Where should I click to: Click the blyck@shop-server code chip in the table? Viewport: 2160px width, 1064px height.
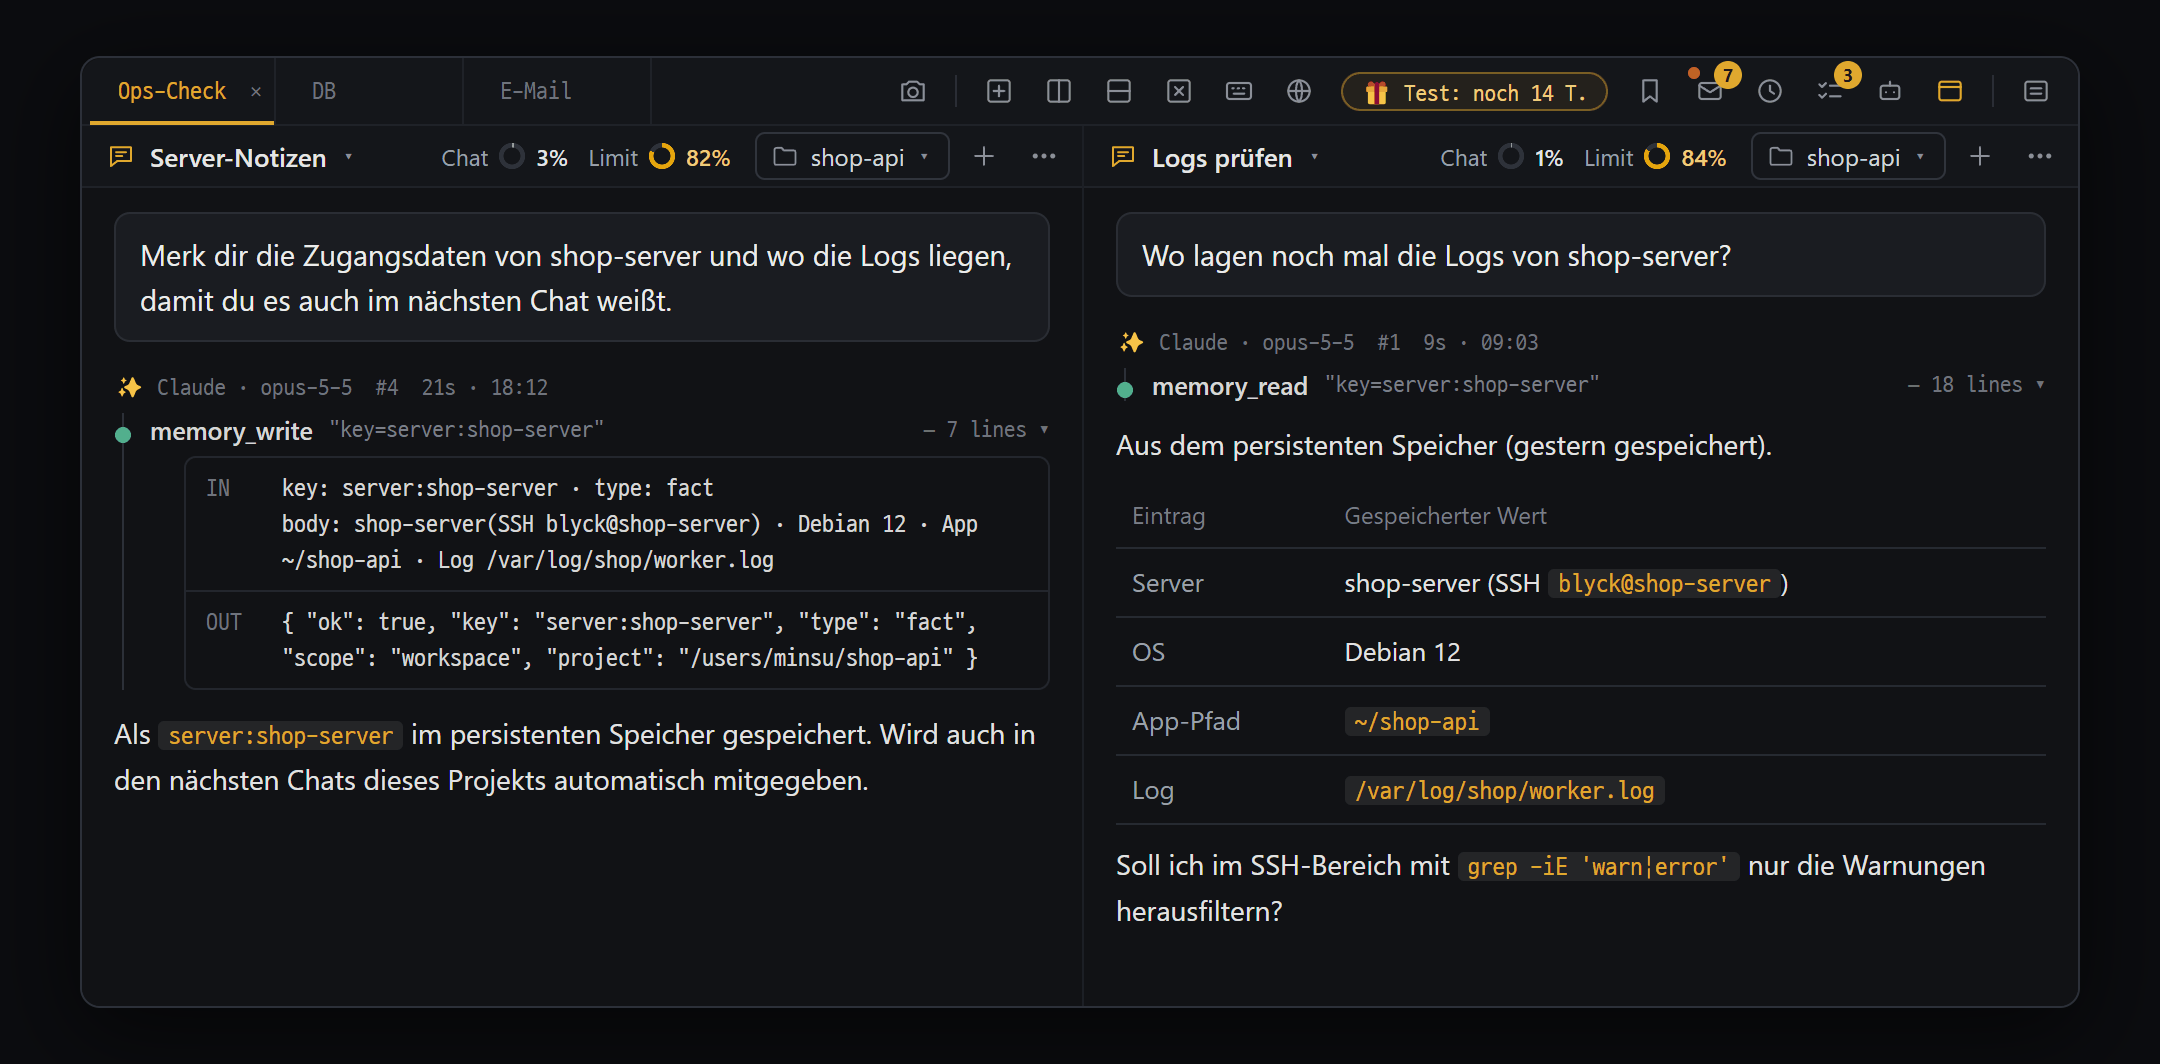click(1664, 584)
